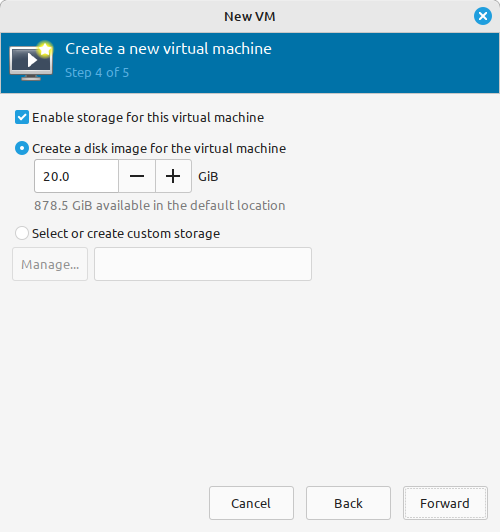
Task: Click the virtual machine monitor icon
Action: click(31, 61)
